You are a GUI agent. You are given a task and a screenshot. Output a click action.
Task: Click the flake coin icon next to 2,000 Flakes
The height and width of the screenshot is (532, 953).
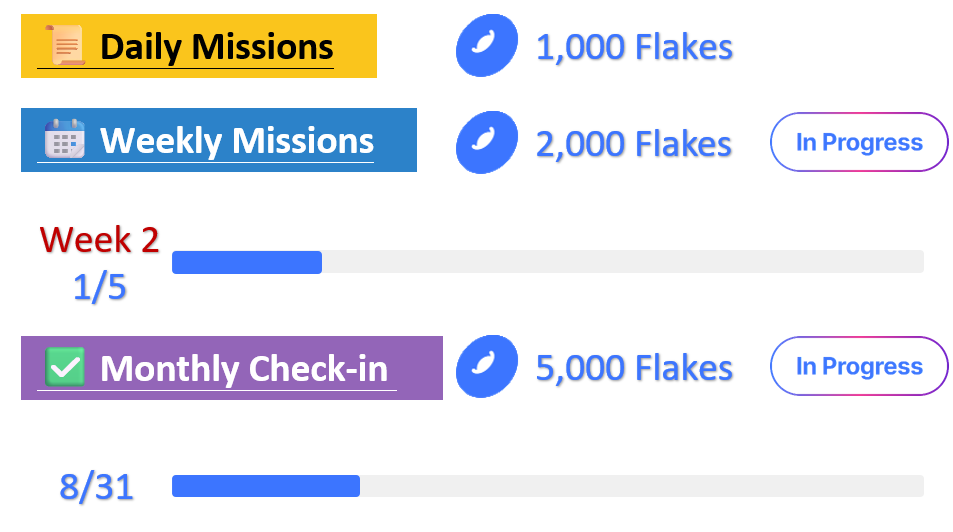(487, 142)
